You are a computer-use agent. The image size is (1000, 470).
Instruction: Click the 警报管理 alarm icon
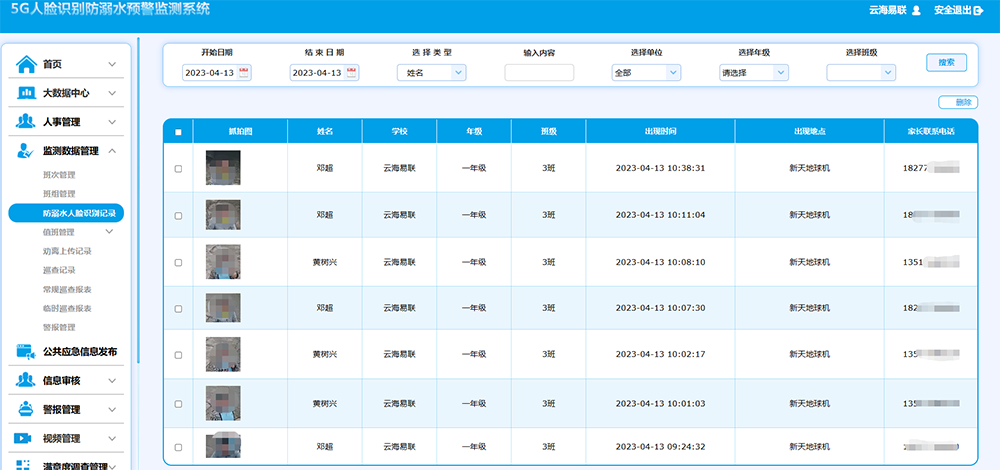[26, 409]
